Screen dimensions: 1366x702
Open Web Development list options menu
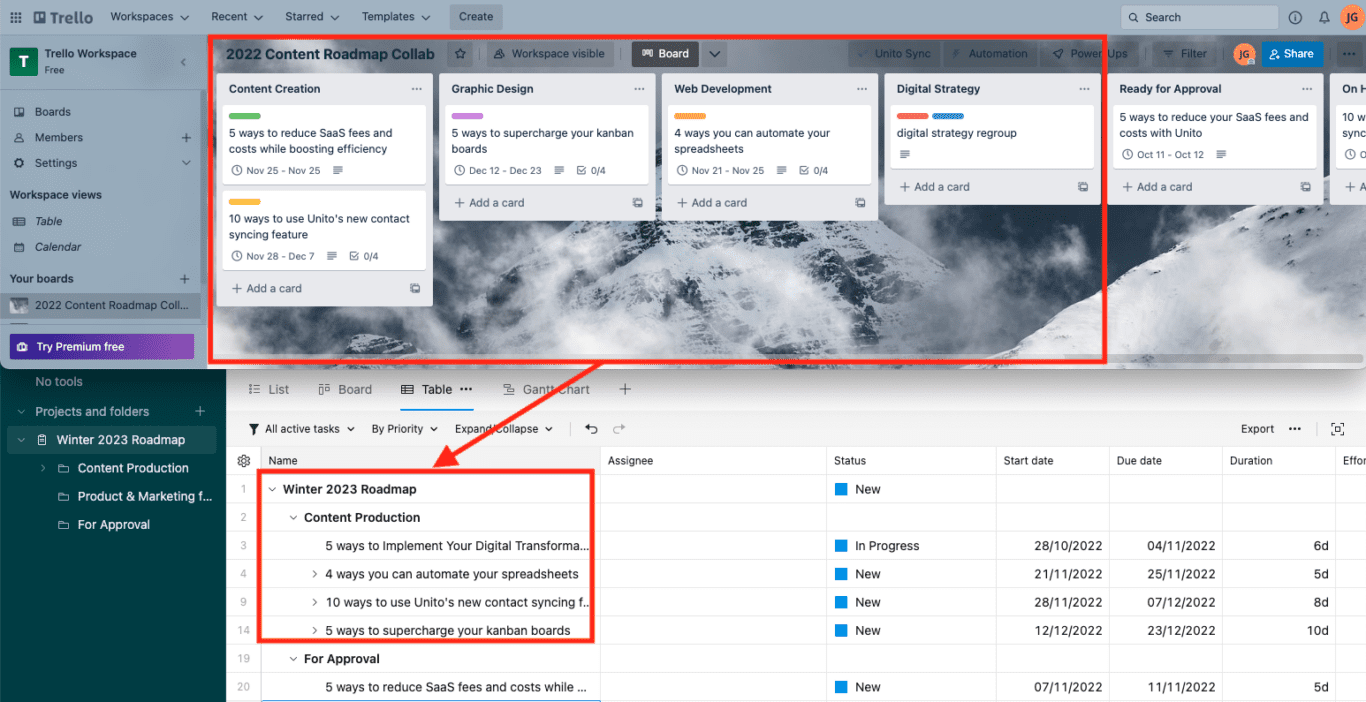pos(862,89)
